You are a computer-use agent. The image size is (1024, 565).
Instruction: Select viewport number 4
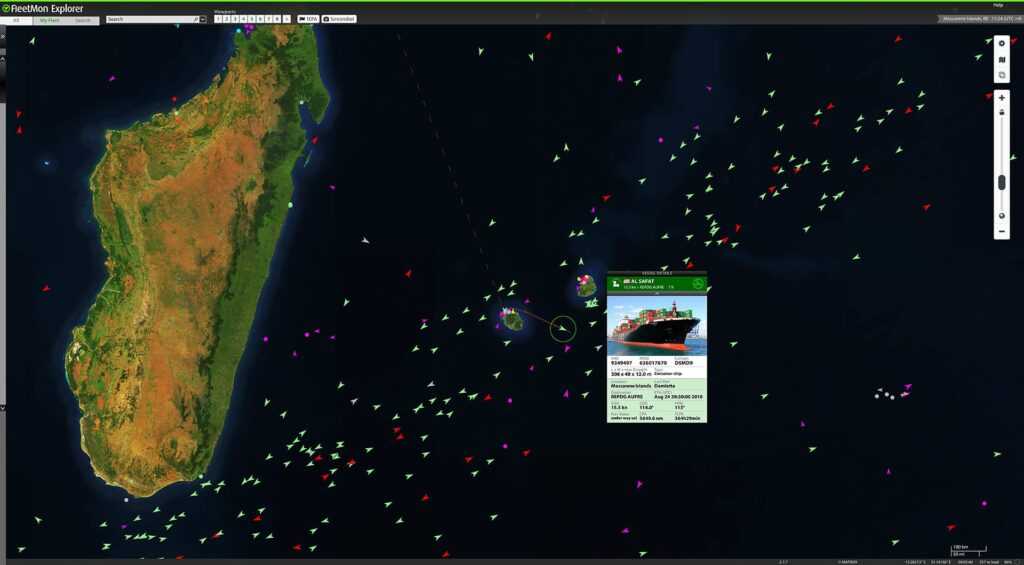242,19
